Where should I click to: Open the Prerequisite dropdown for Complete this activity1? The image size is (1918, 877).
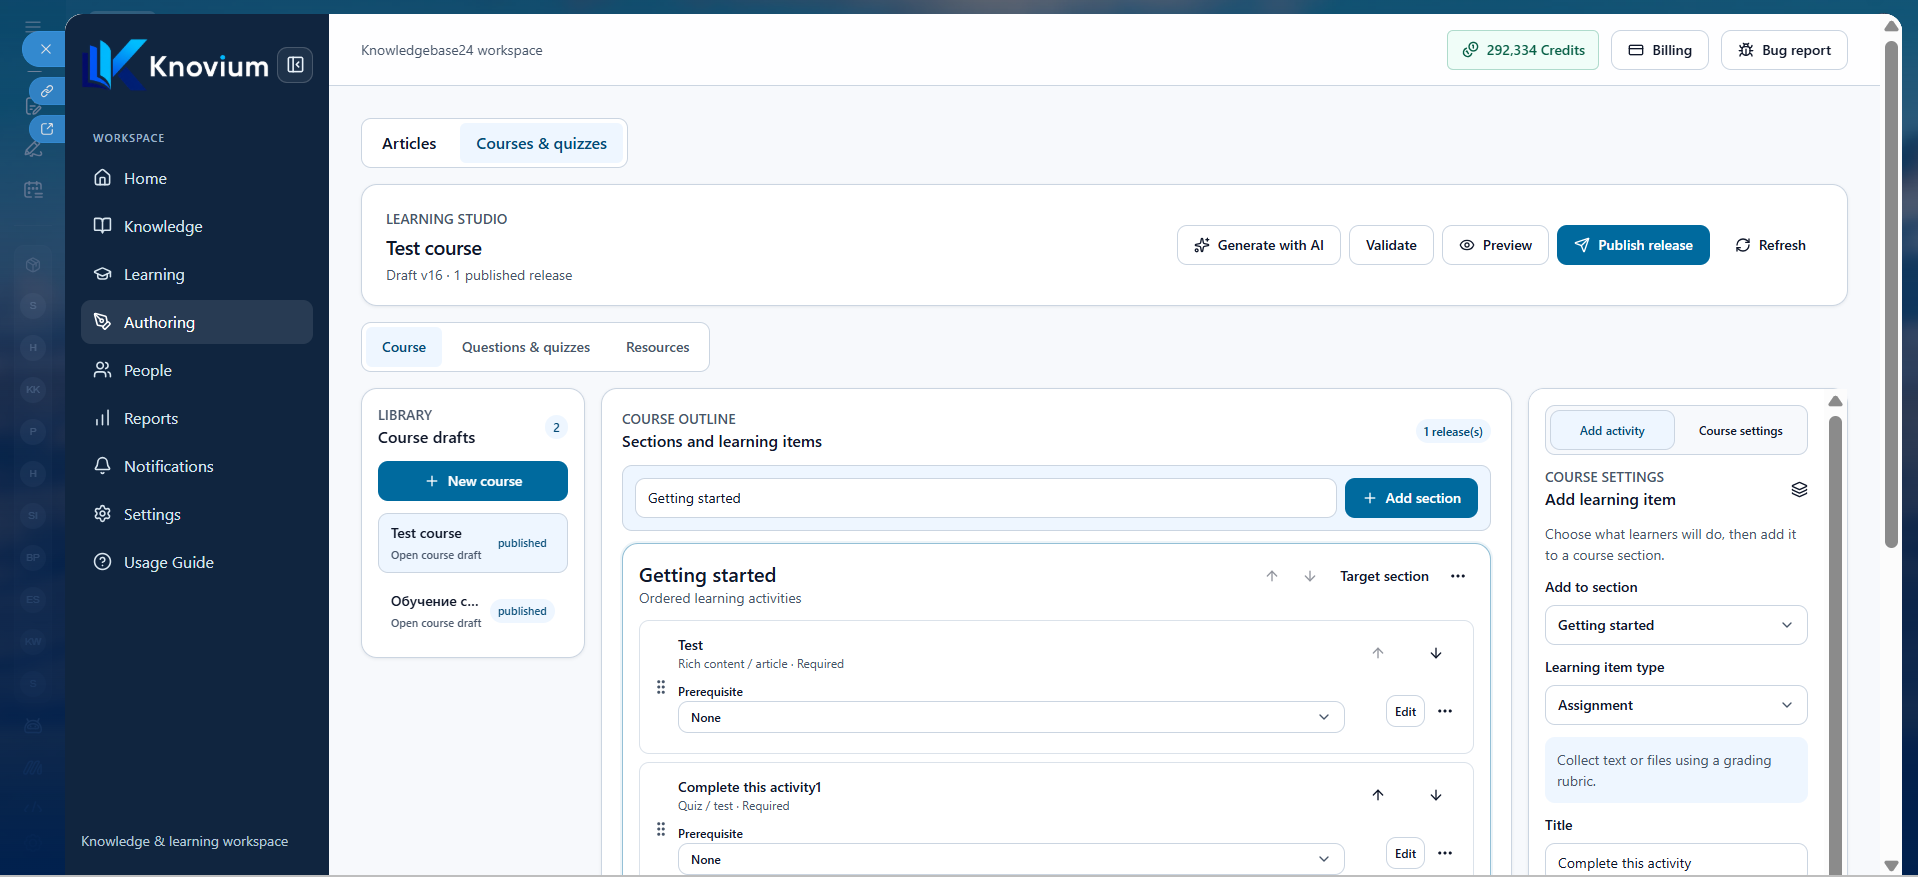(1011, 859)
